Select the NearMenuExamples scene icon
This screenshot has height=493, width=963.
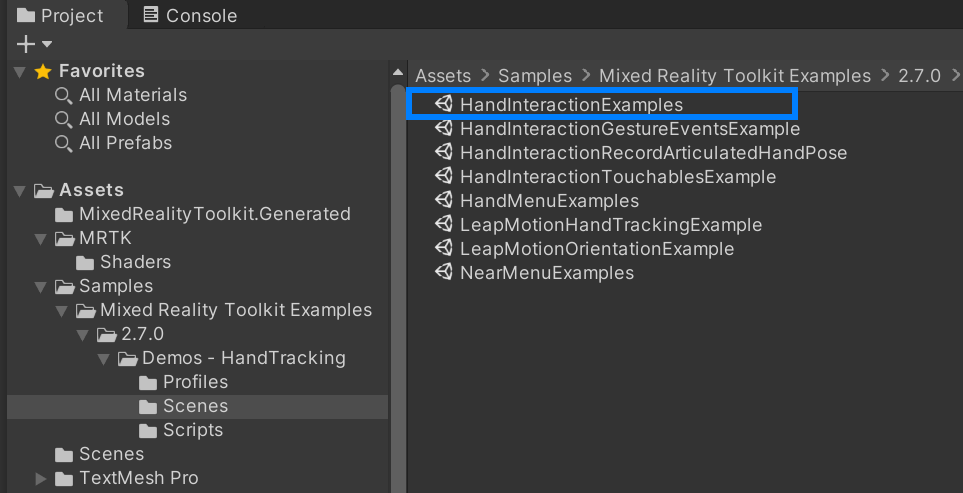tap(443, 272)
